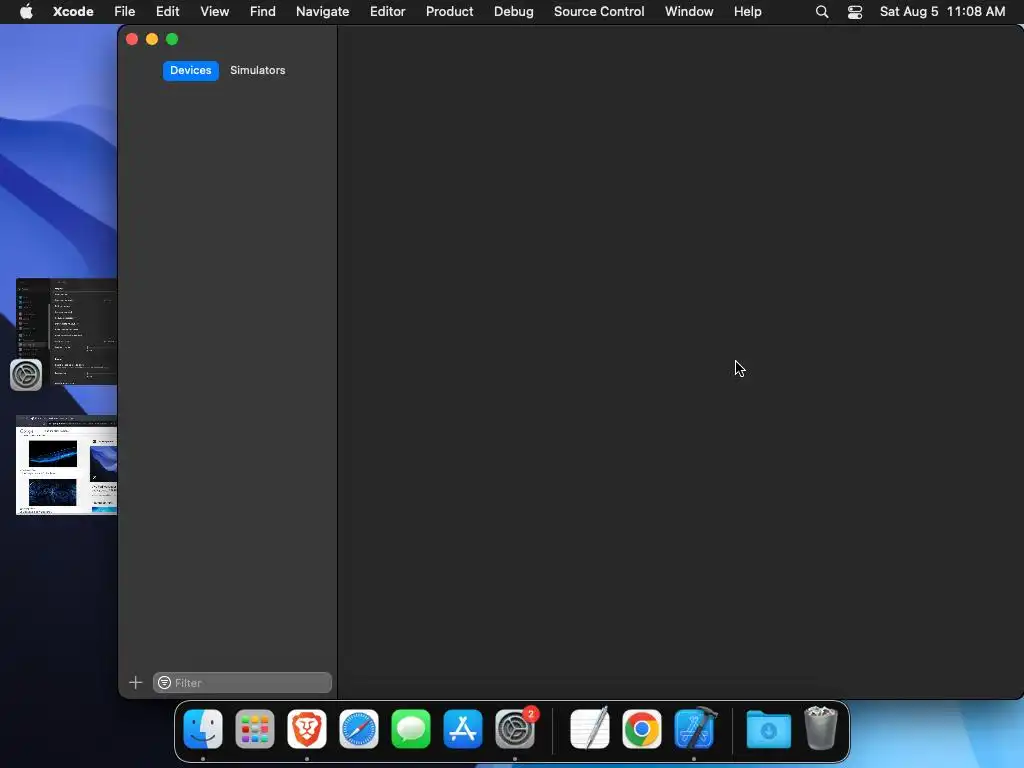Open the Trash in the Dock
Screen dimensions: 1024x768
[821, 728]
